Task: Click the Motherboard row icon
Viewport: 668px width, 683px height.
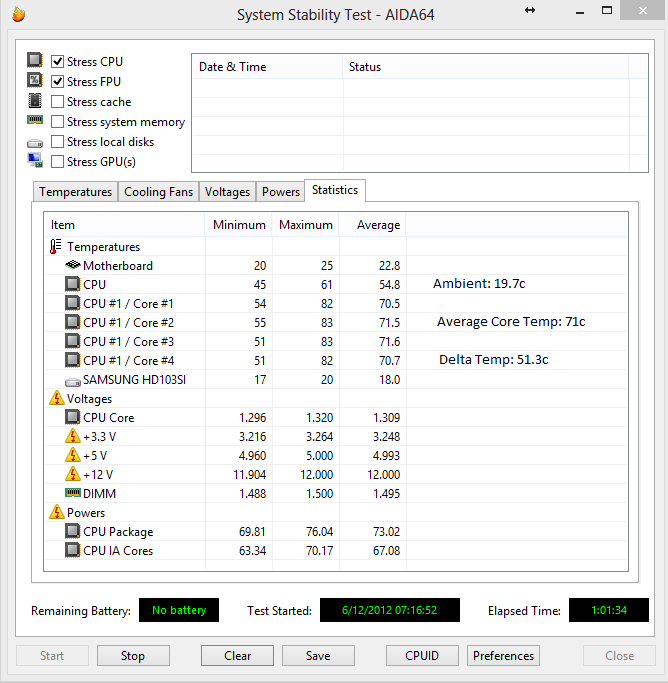Action: 73,264
